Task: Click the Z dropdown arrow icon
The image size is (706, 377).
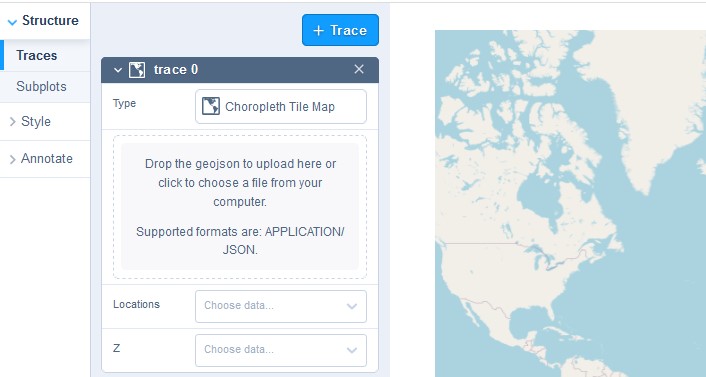Action: click(352, 350)
